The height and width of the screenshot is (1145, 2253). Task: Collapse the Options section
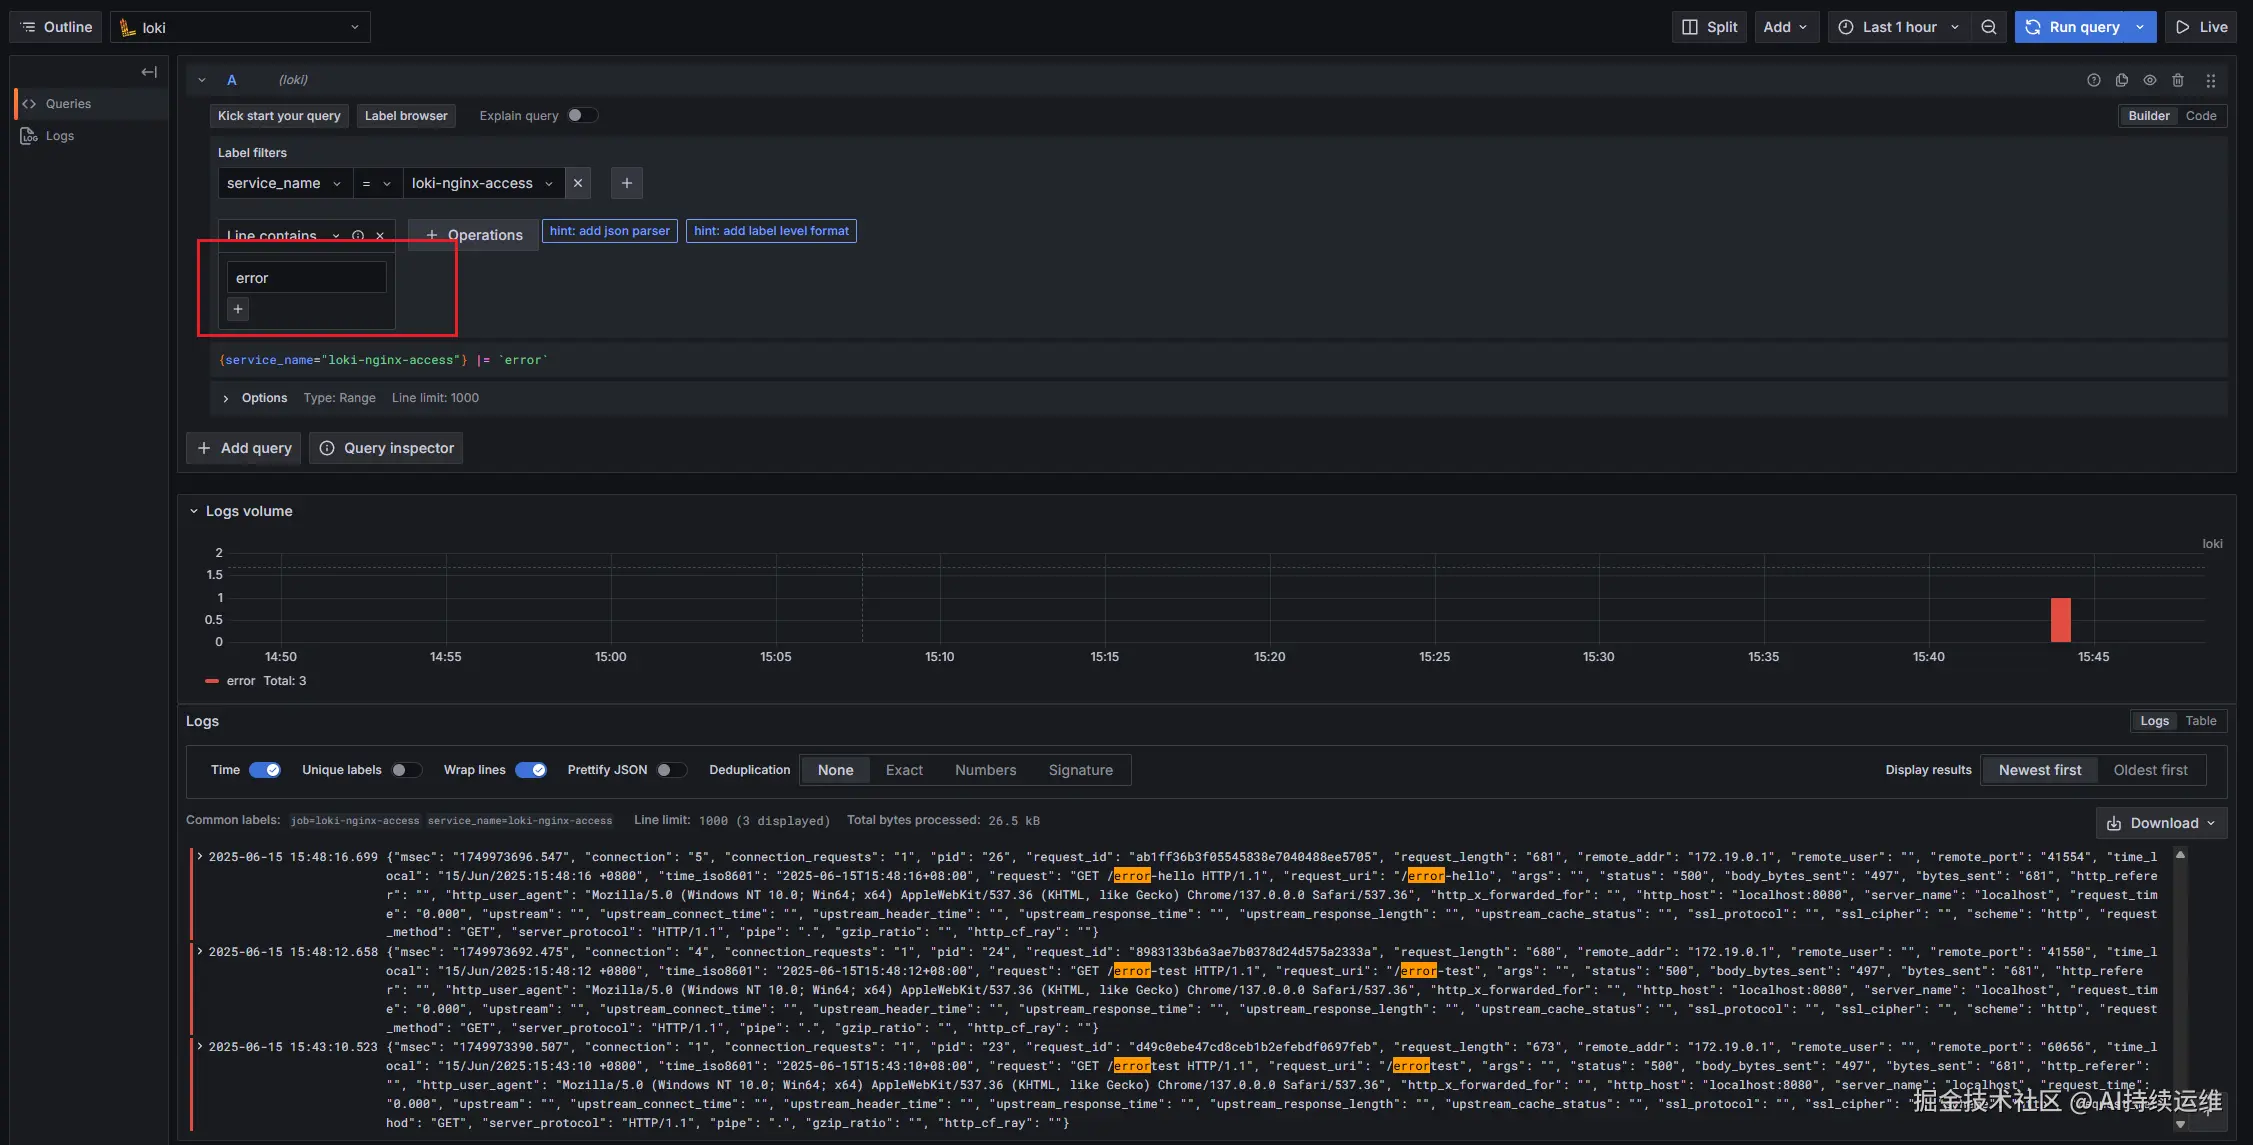[x=224, y=398]
